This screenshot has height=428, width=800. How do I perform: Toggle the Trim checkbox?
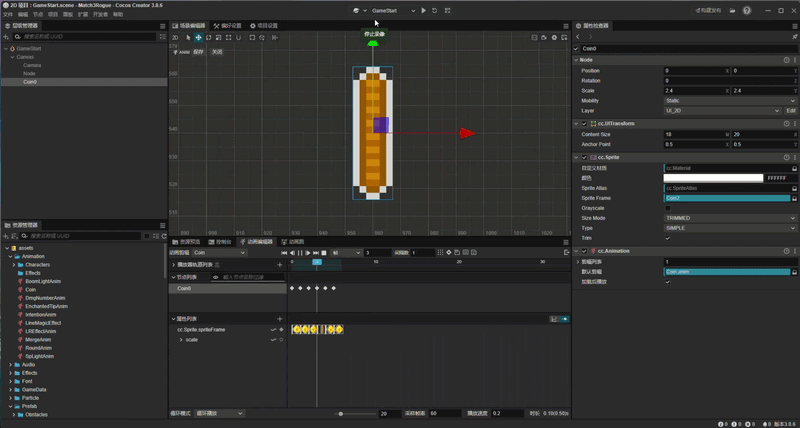668,238
